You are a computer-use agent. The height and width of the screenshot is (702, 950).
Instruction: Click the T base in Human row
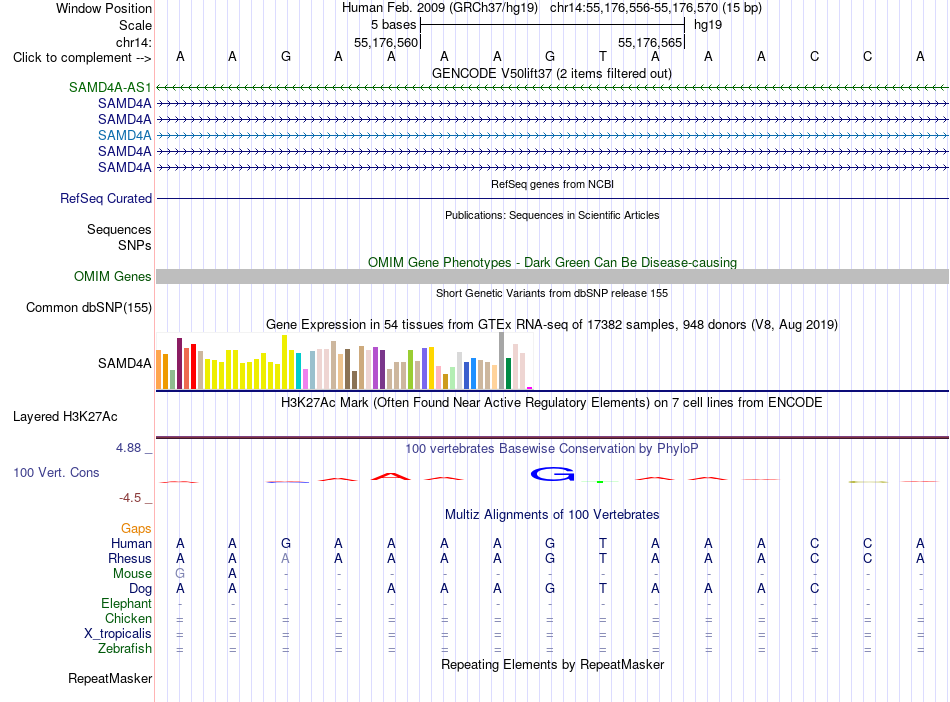[x=602, y=543]
